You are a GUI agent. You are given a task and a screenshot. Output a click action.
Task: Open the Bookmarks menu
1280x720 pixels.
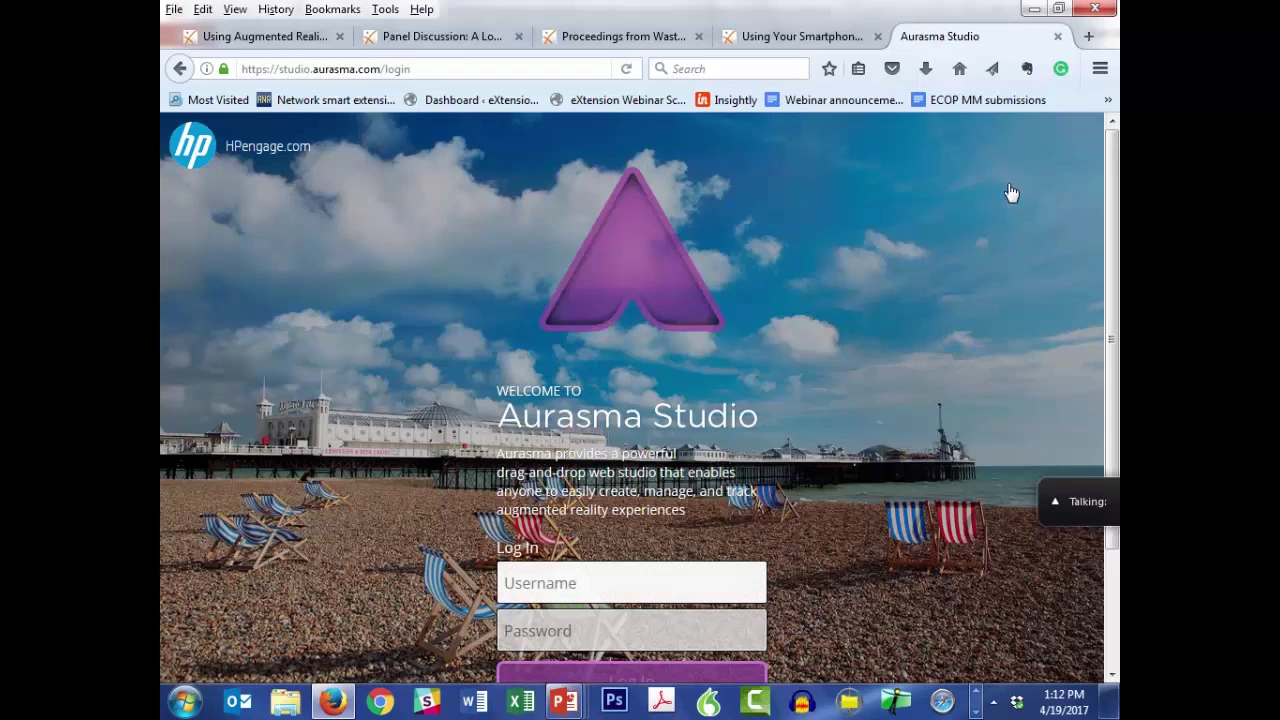point(333,9)
